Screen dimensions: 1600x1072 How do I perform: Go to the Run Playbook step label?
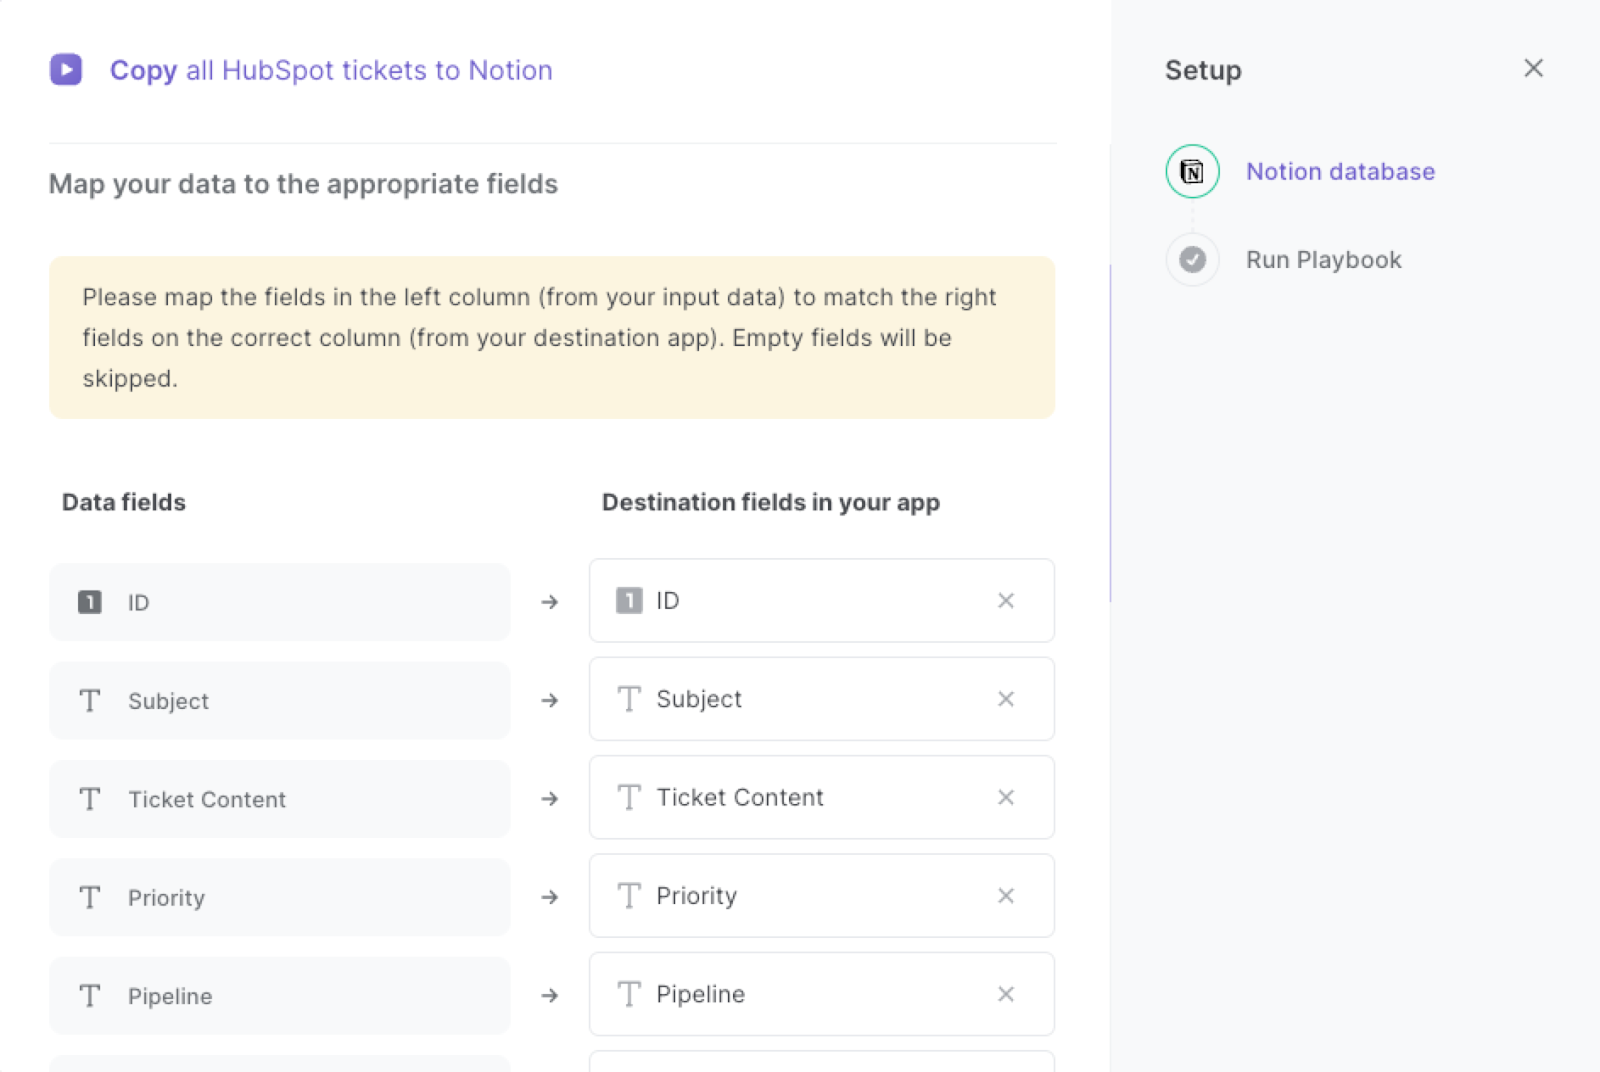[1323, 260]
